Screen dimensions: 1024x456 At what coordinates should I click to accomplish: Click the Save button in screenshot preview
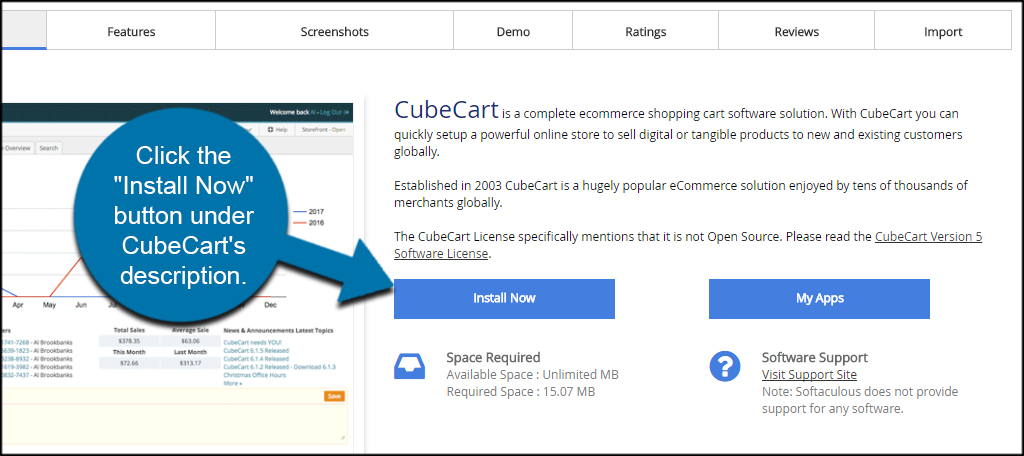point(334,396)
